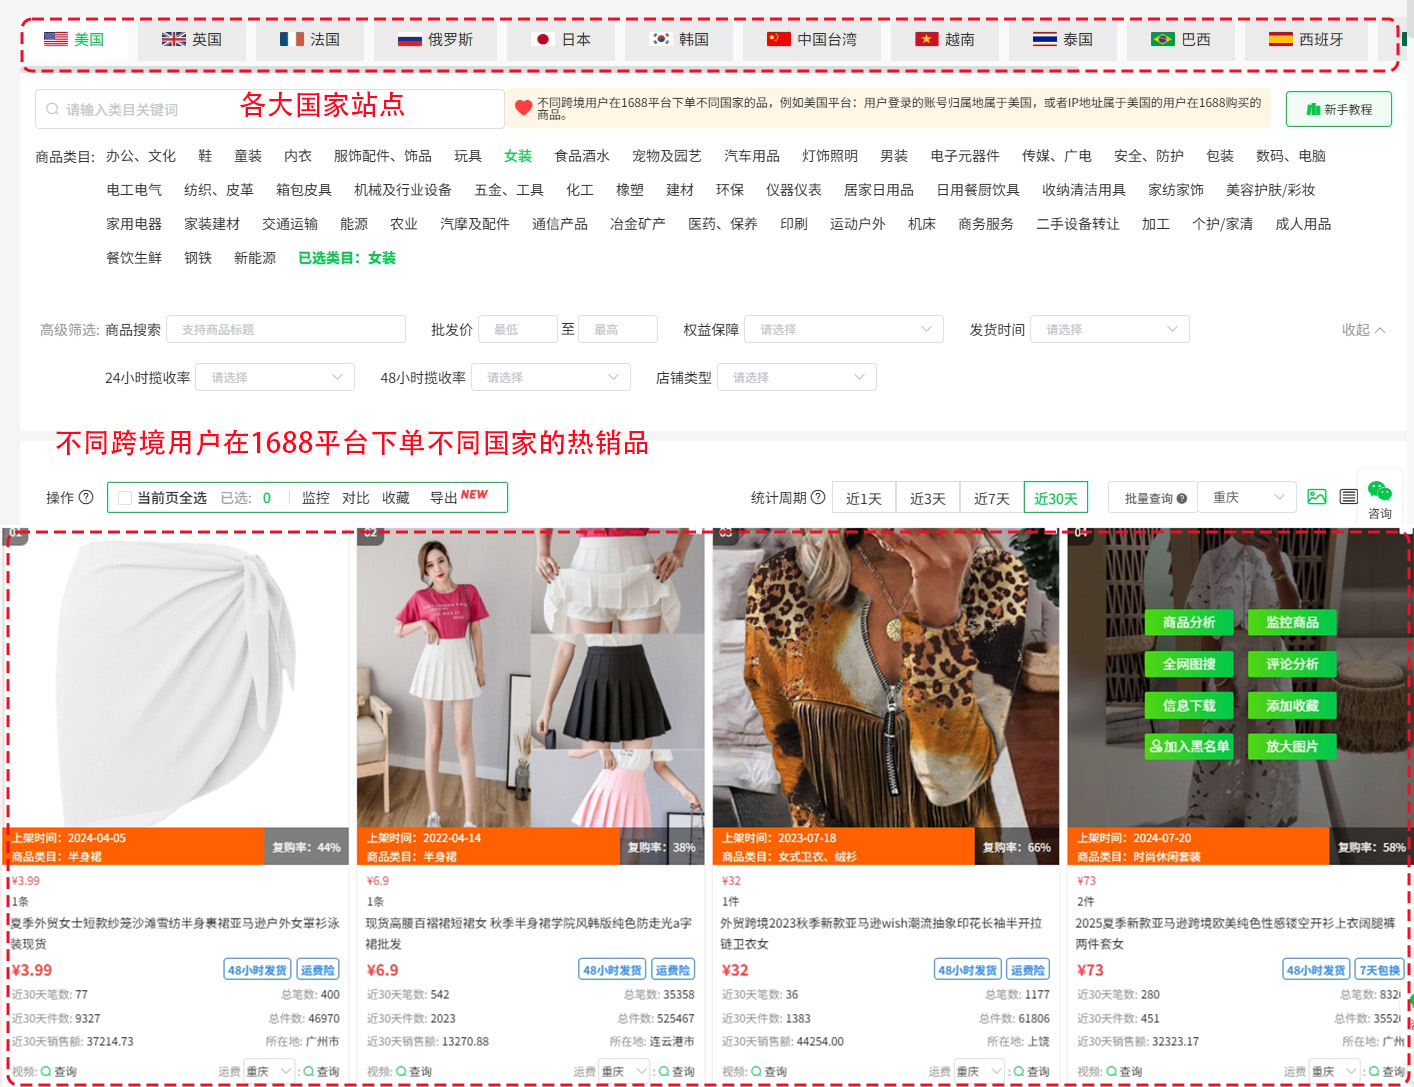Click the video 查询 link under the ¥3.99 product
Viewport: 1414px width, 1087px height.
[x=59, y=1071]
